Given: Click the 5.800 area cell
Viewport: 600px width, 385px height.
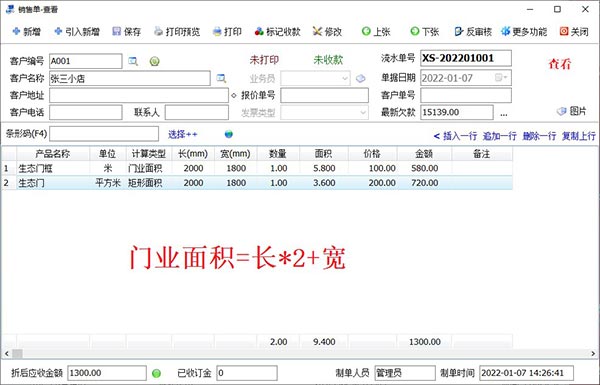Looking at the screenshot, I should click(x=324, y=168).
